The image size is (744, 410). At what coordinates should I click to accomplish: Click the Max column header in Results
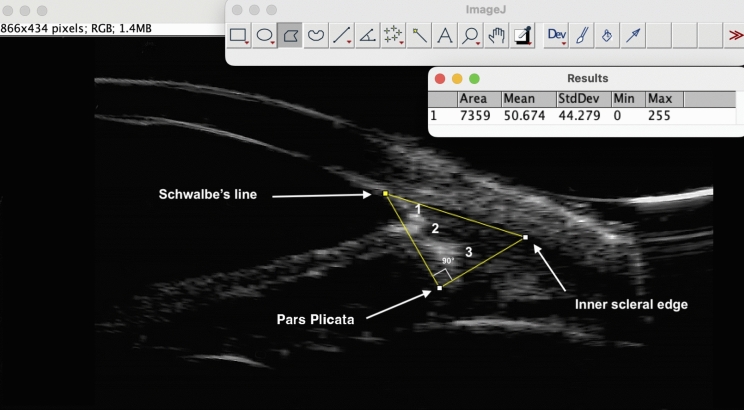tap(664, 99)
